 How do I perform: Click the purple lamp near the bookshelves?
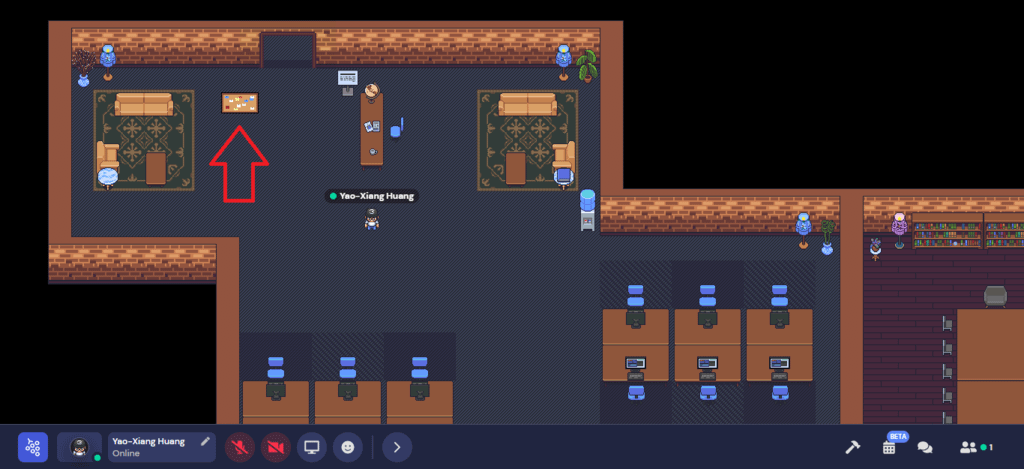(x=899, y=230)
